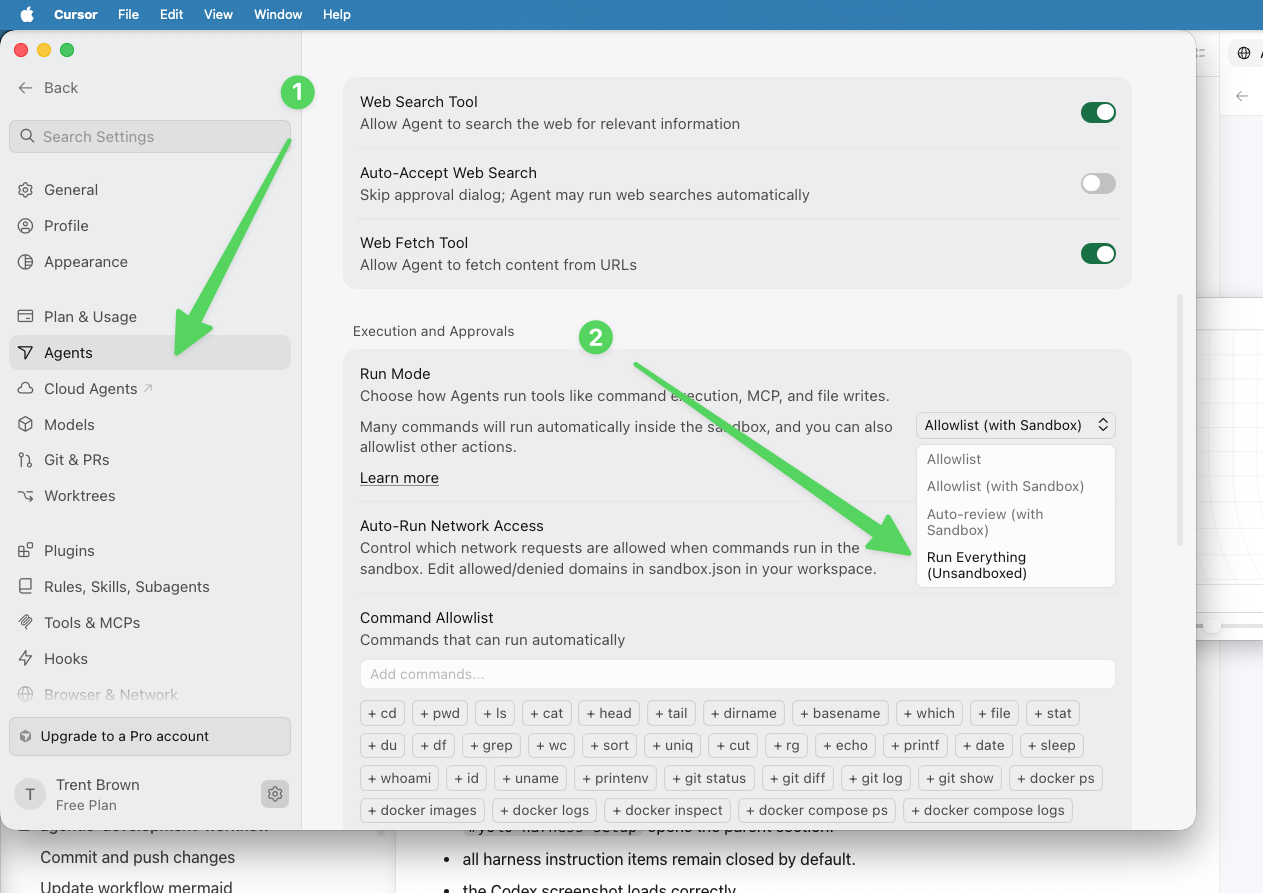Disable the Web Fetch Tool toggle
The height and width of the screenshot is (893, 1263).
[x=1098, y=254]
